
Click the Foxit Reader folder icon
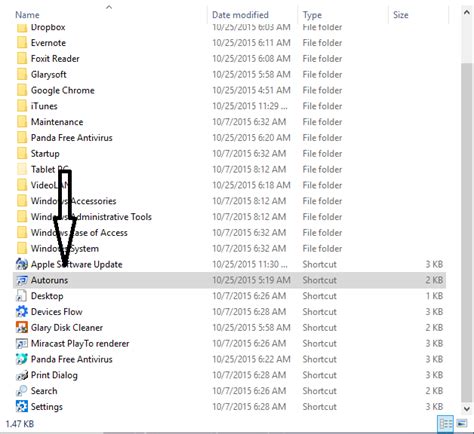click(22, 59)
